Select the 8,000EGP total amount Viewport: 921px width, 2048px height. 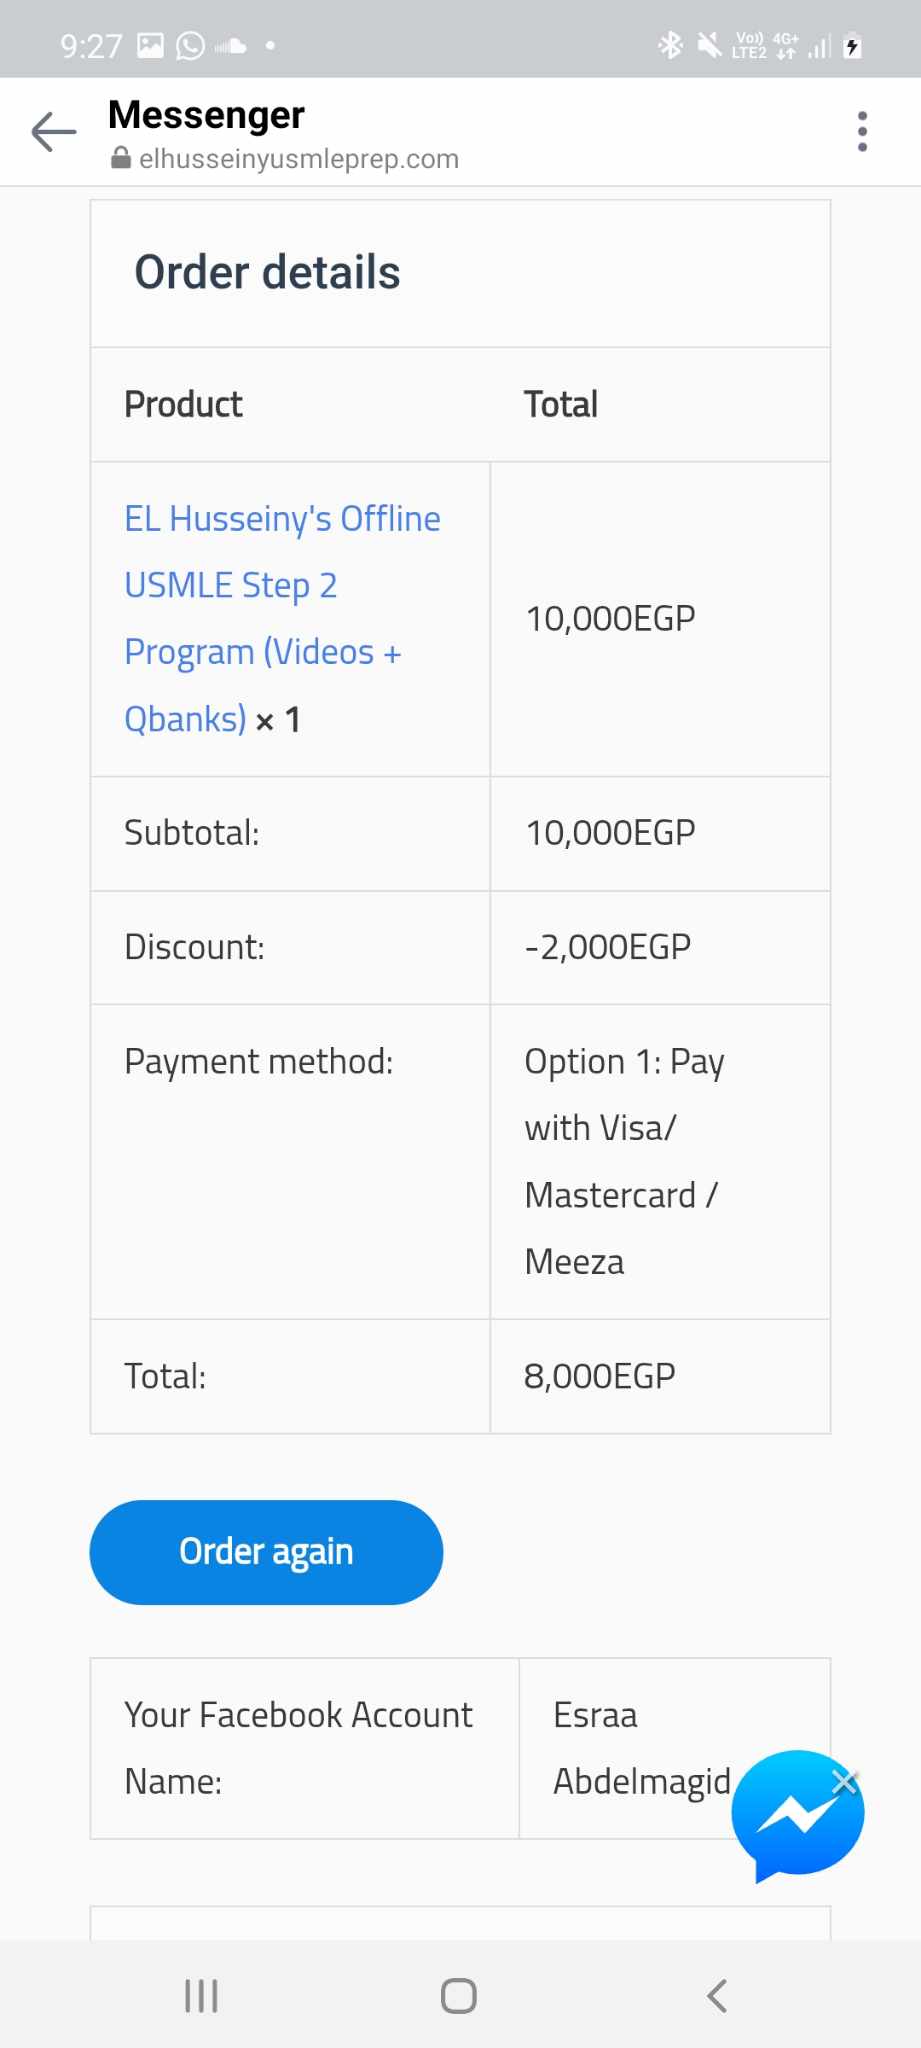tap(600, 1376)
